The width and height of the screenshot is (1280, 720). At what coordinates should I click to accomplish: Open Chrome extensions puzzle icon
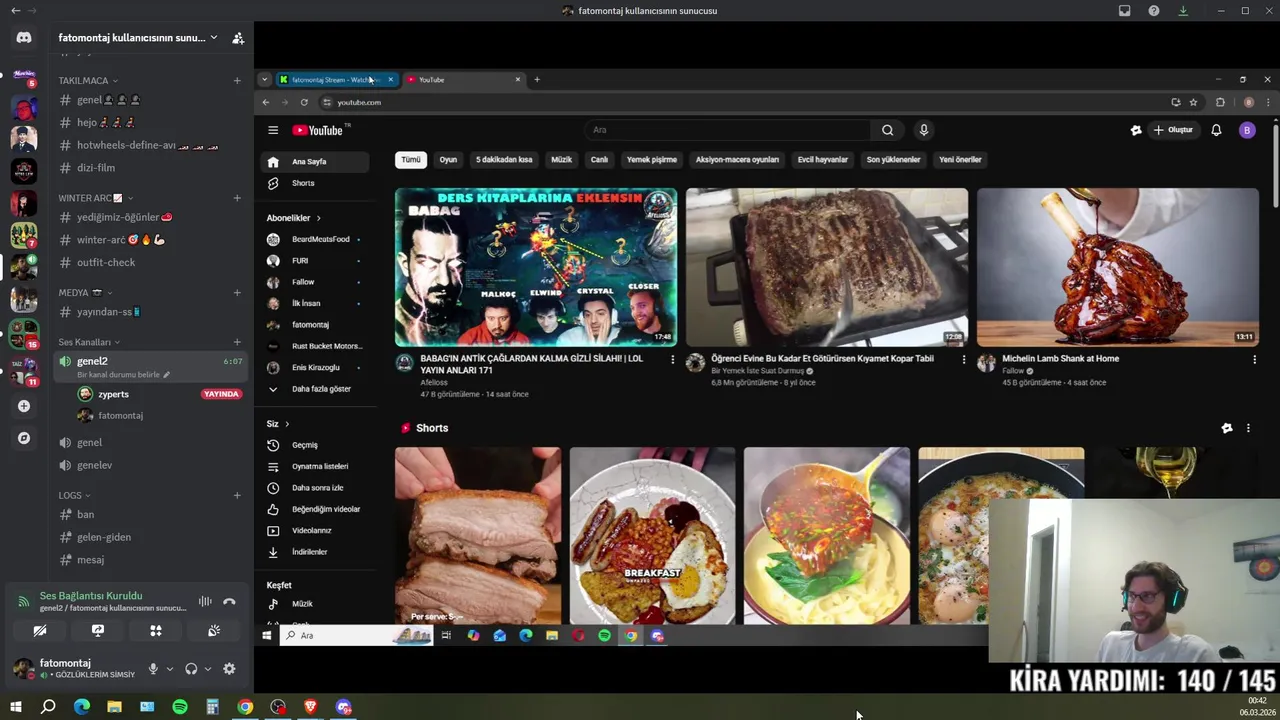(1220, 102)
